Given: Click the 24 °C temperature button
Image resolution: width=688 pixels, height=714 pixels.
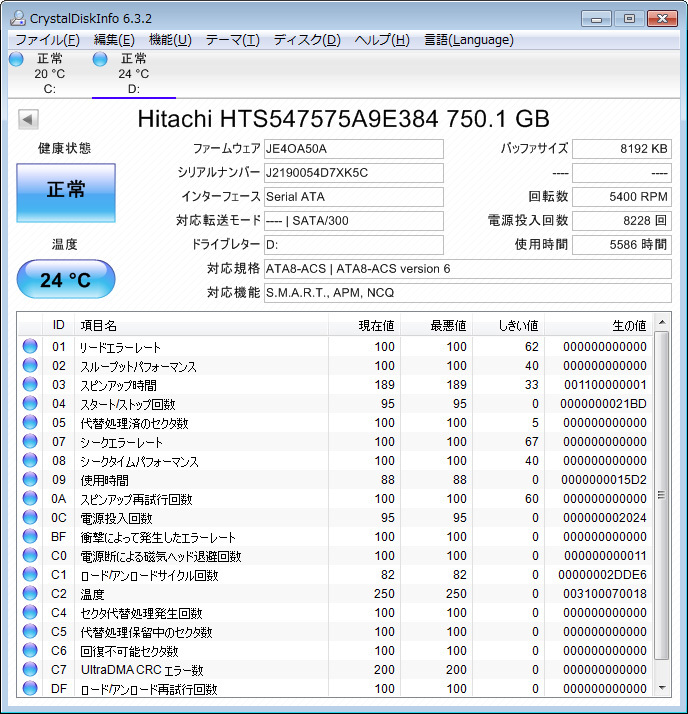Looking at the screenshot, I should [66, 280].
